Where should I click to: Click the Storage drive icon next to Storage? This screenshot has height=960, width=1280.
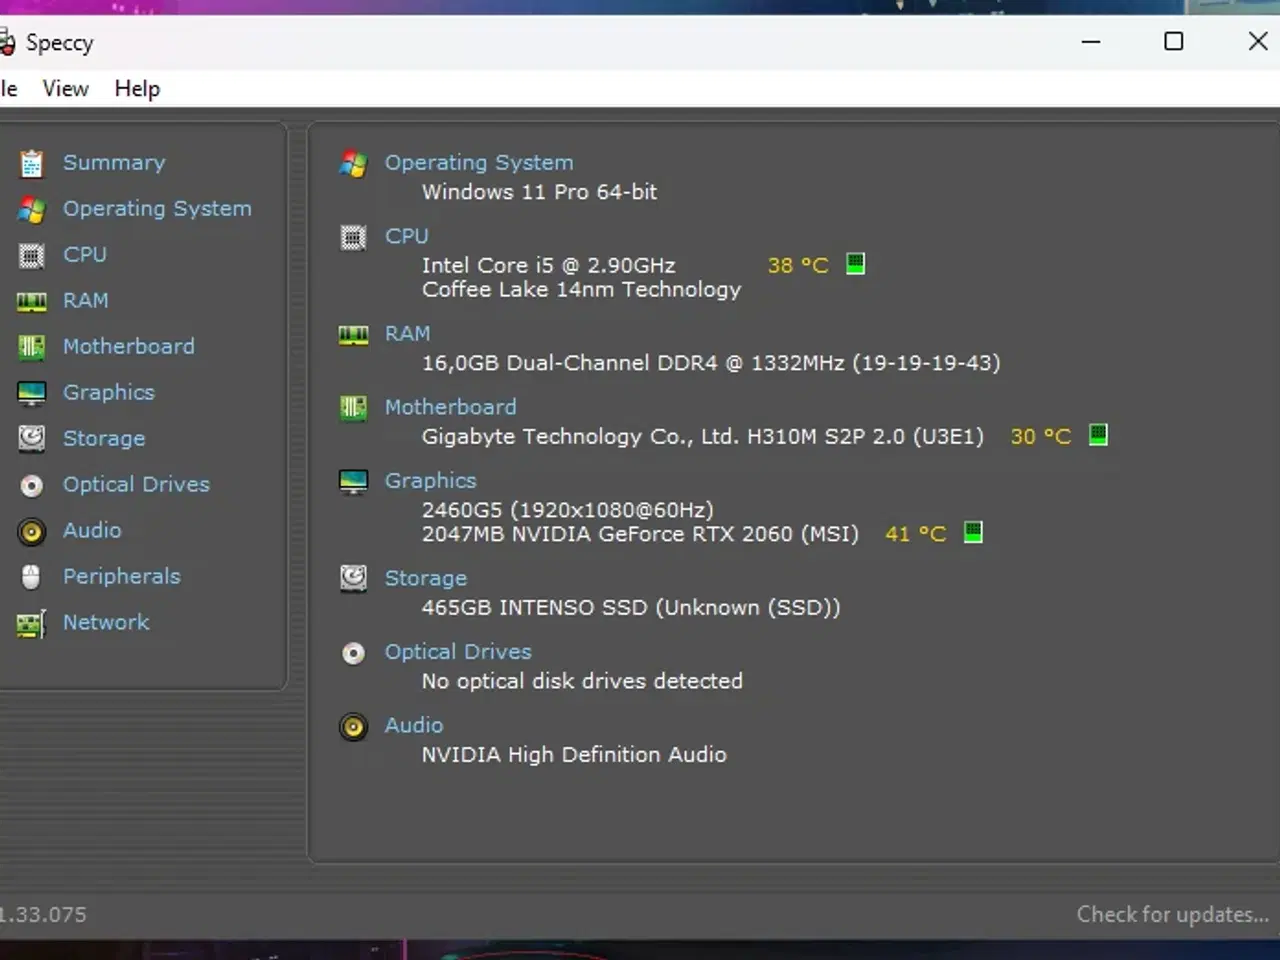[x=352, y=579]
